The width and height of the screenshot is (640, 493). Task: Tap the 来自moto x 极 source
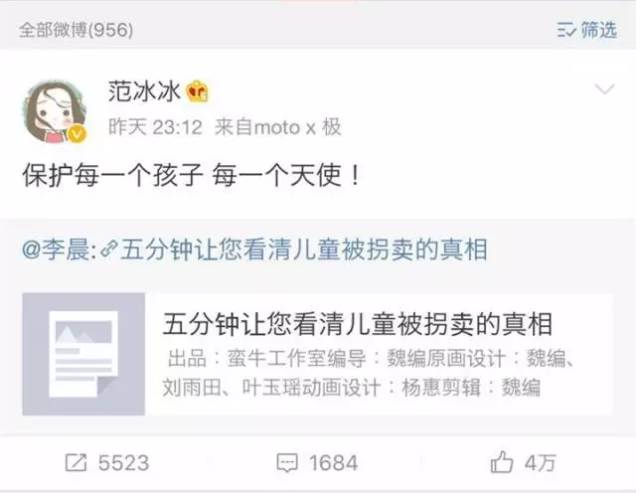pos(278,127)
